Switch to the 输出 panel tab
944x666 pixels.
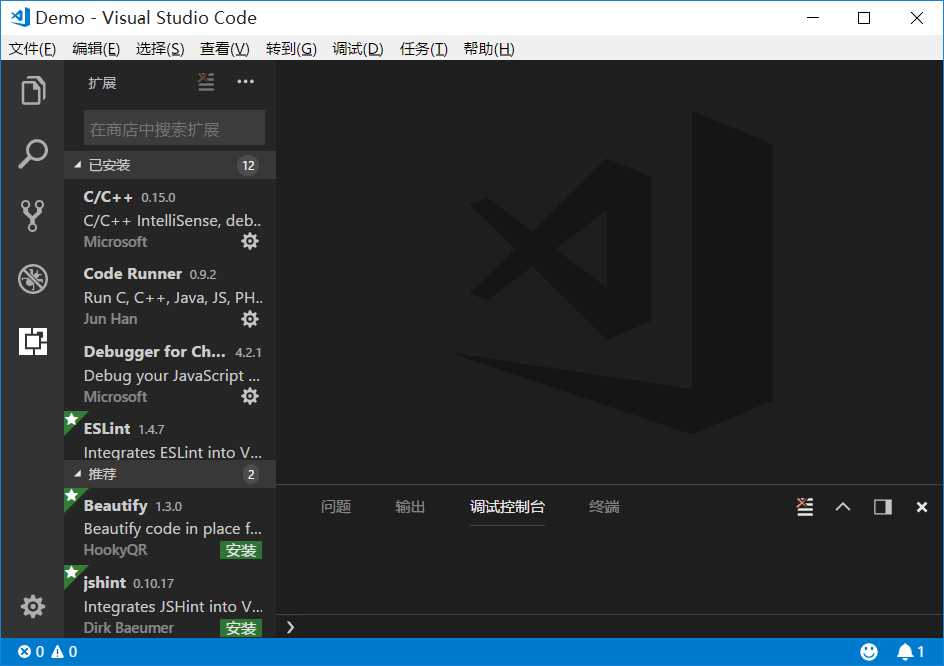[410, 507]
